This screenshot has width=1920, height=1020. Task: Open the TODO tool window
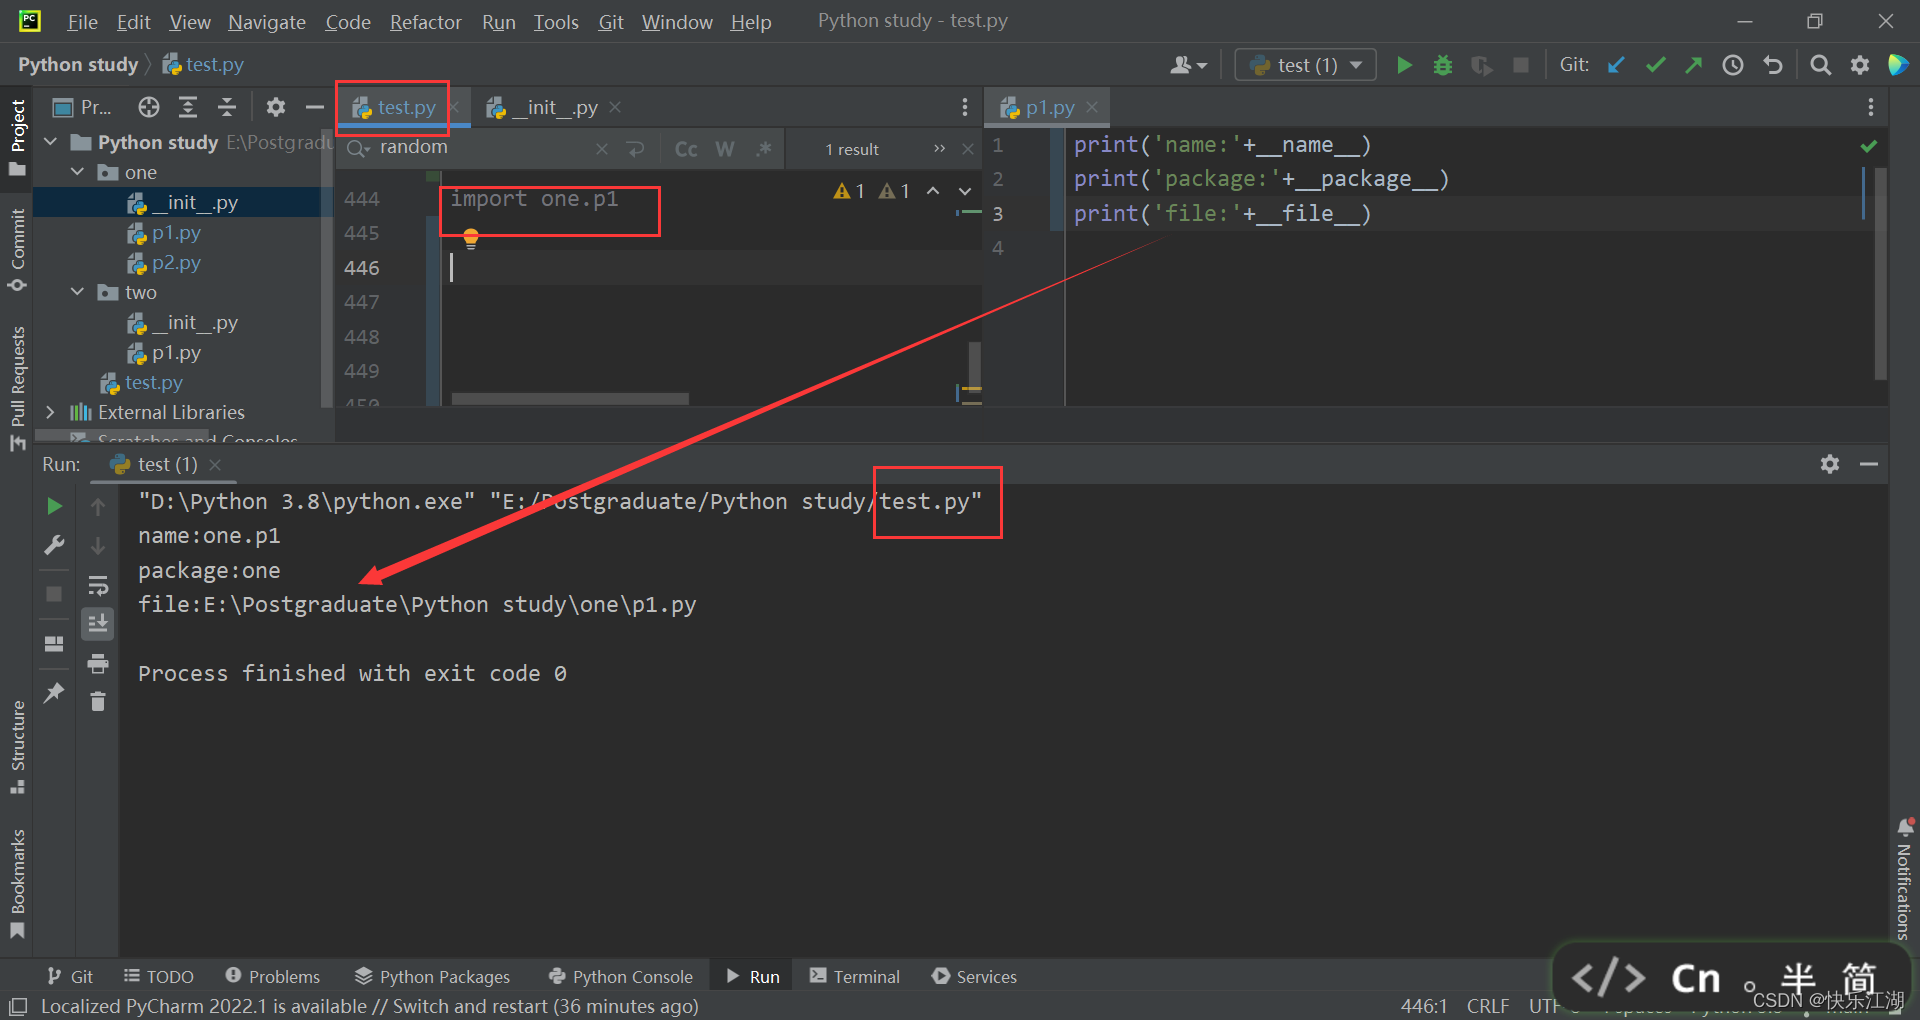tap(158, 976)
